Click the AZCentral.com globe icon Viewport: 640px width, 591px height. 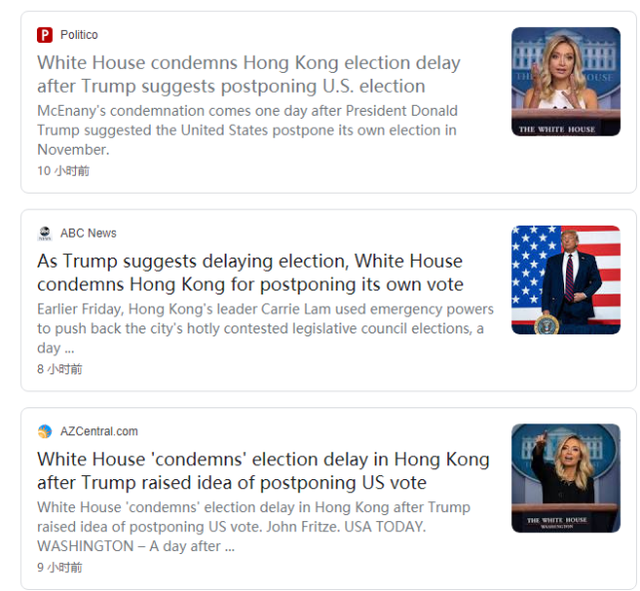coord(45,431)
